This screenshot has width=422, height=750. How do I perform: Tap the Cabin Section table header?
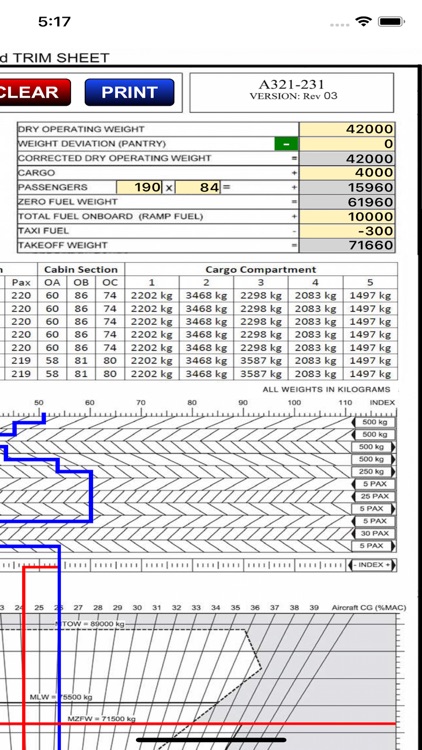pos(81,269)
